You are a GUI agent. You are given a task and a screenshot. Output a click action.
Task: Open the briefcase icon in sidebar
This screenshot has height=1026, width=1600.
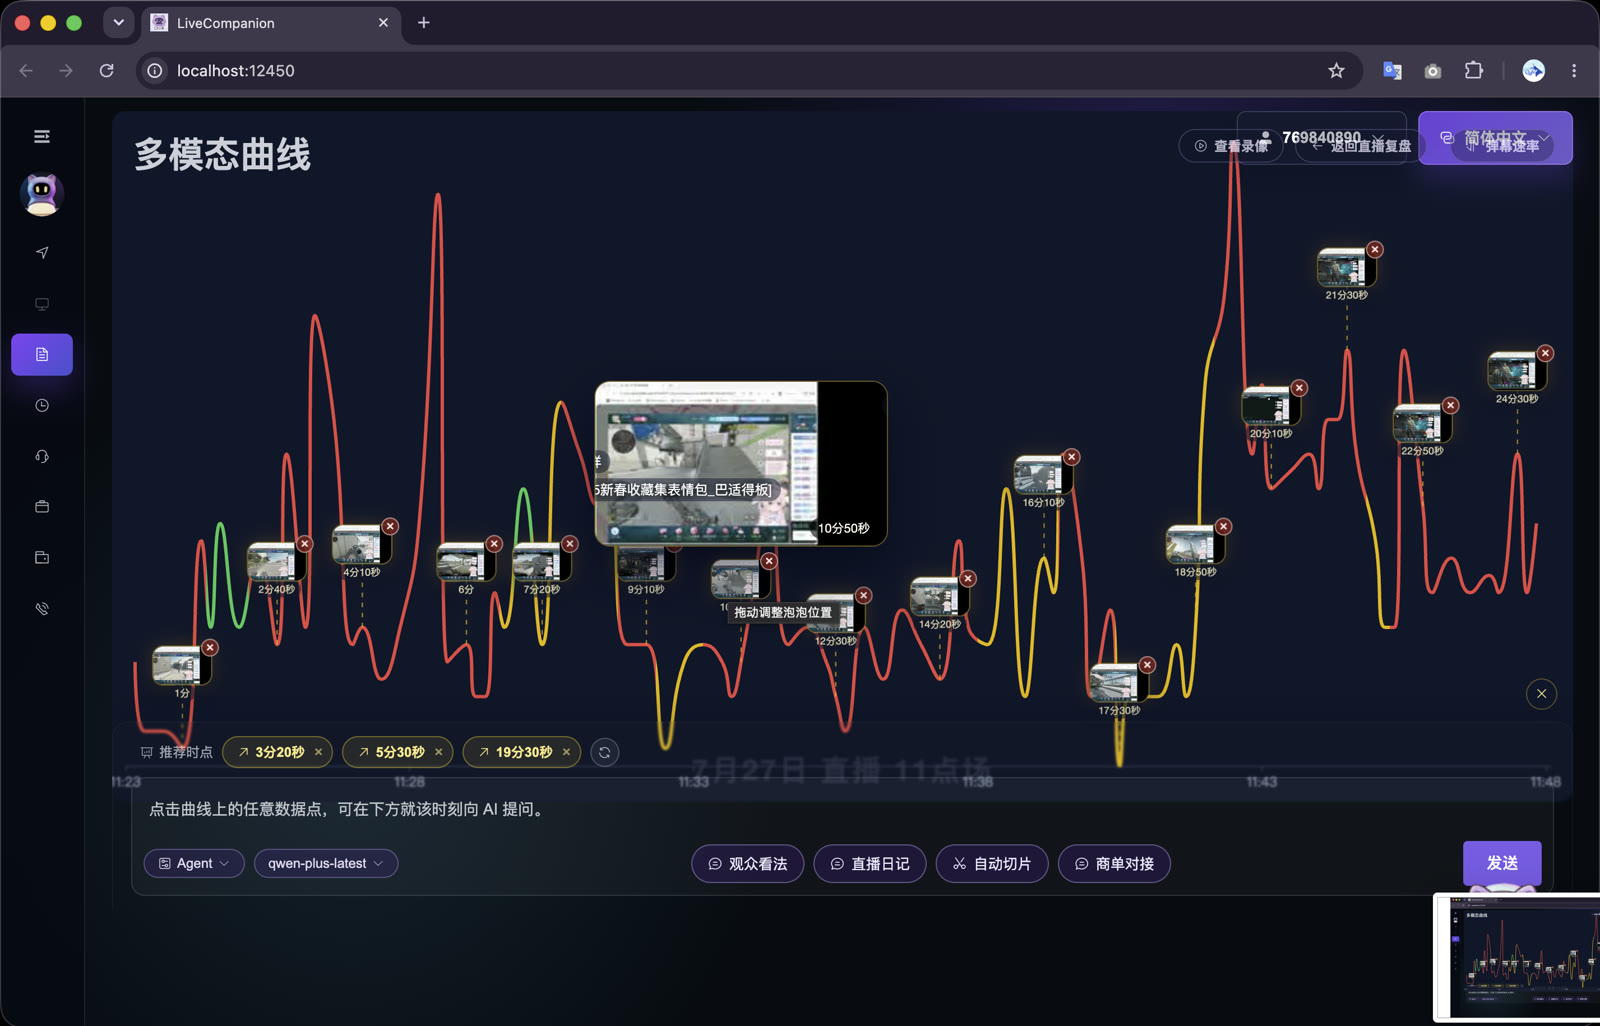point(42,507)
